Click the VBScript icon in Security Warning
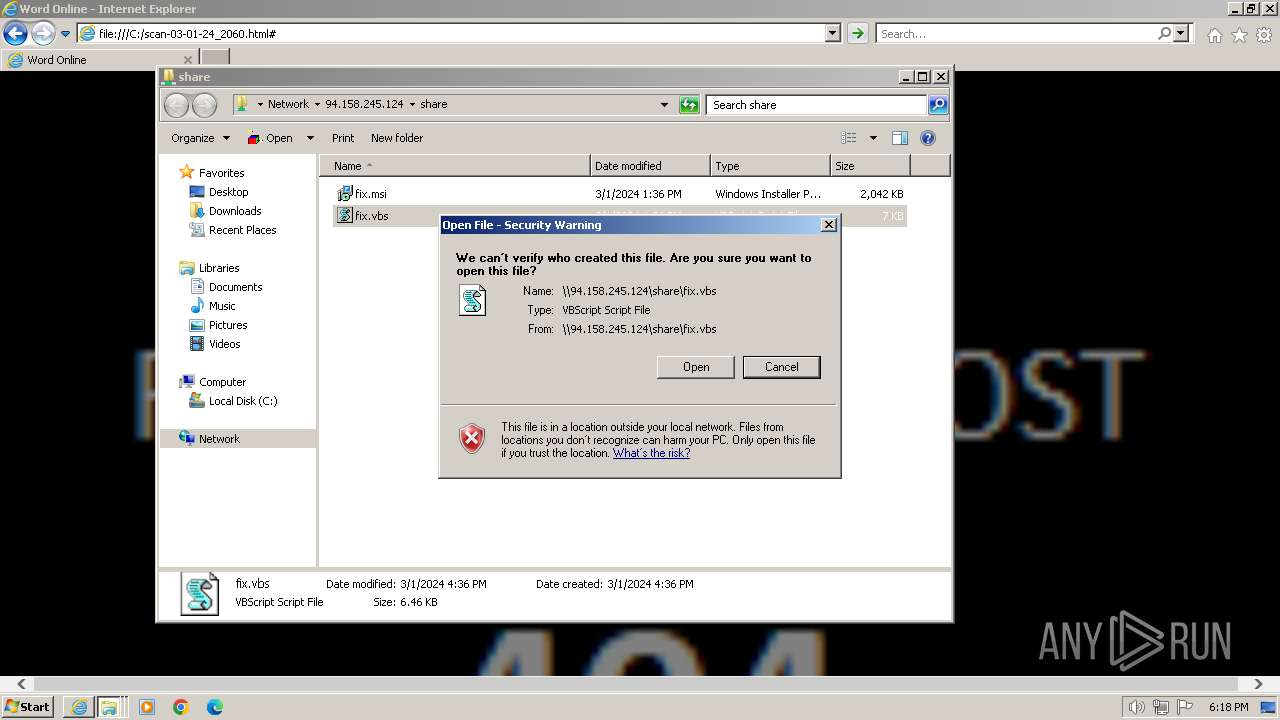Screen dimensions: 1280x720 [x=473, y=300]
